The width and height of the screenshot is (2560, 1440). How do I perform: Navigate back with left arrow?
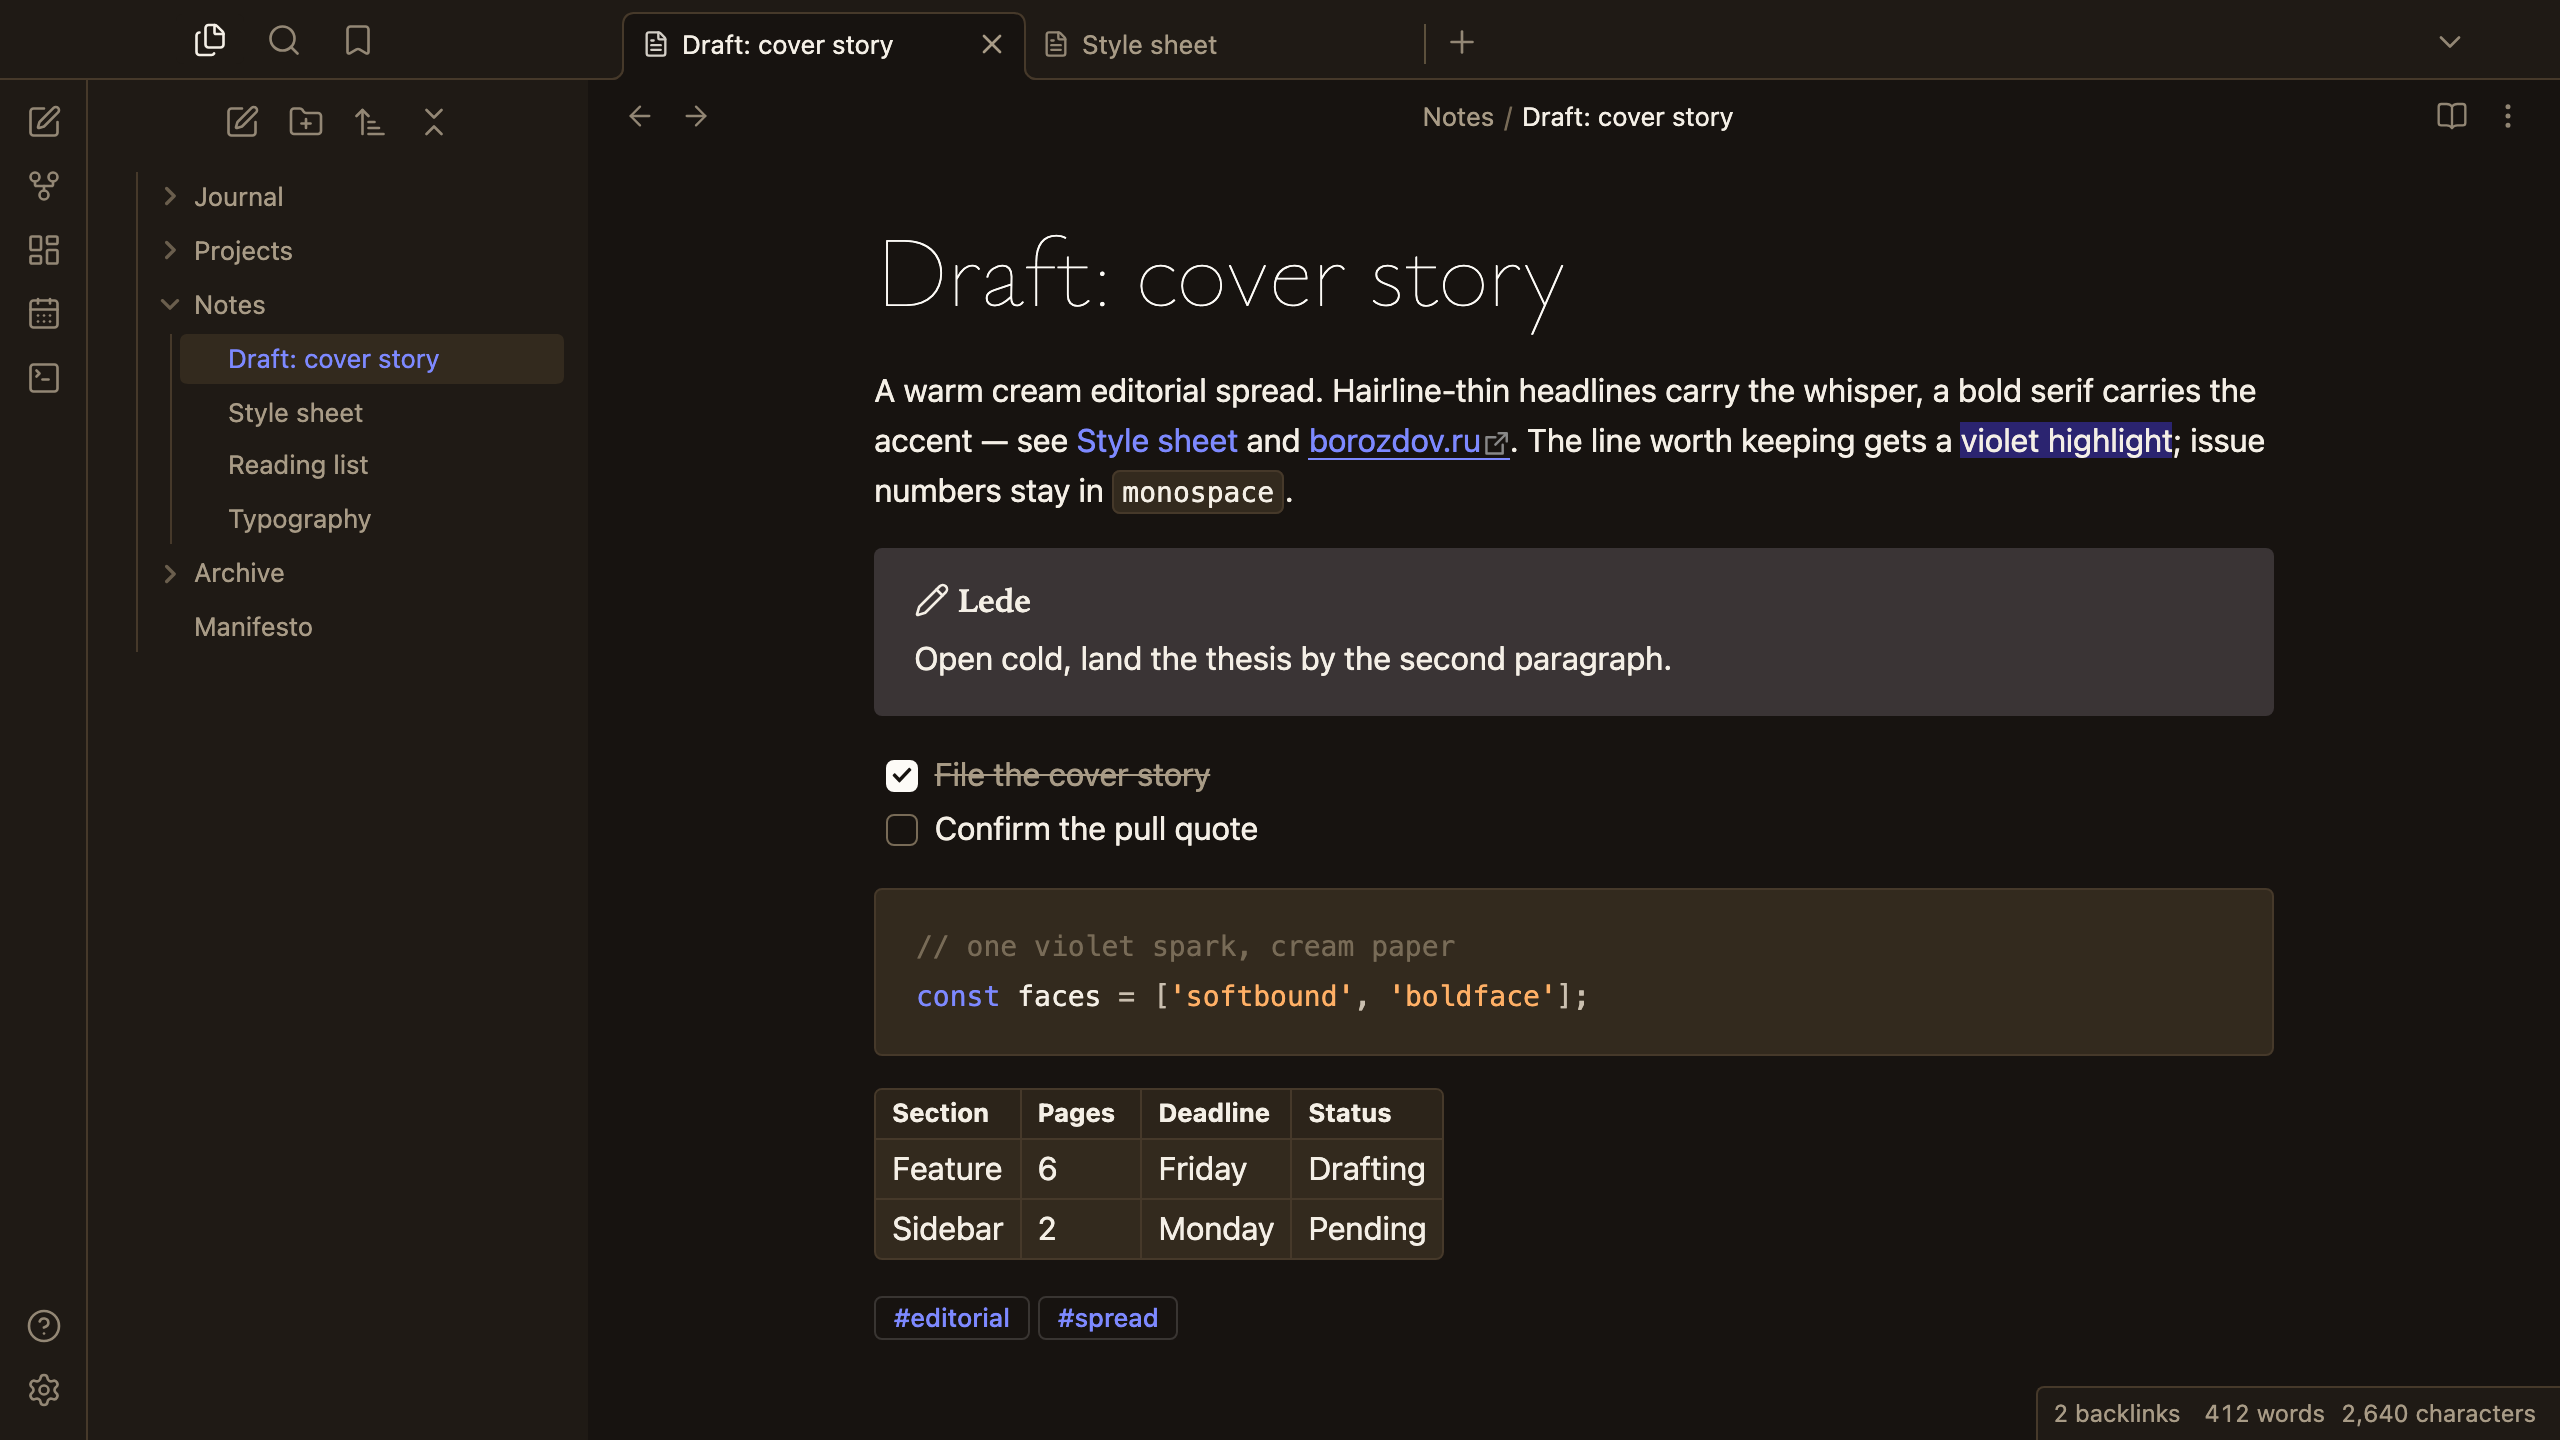tap(640, 117)
